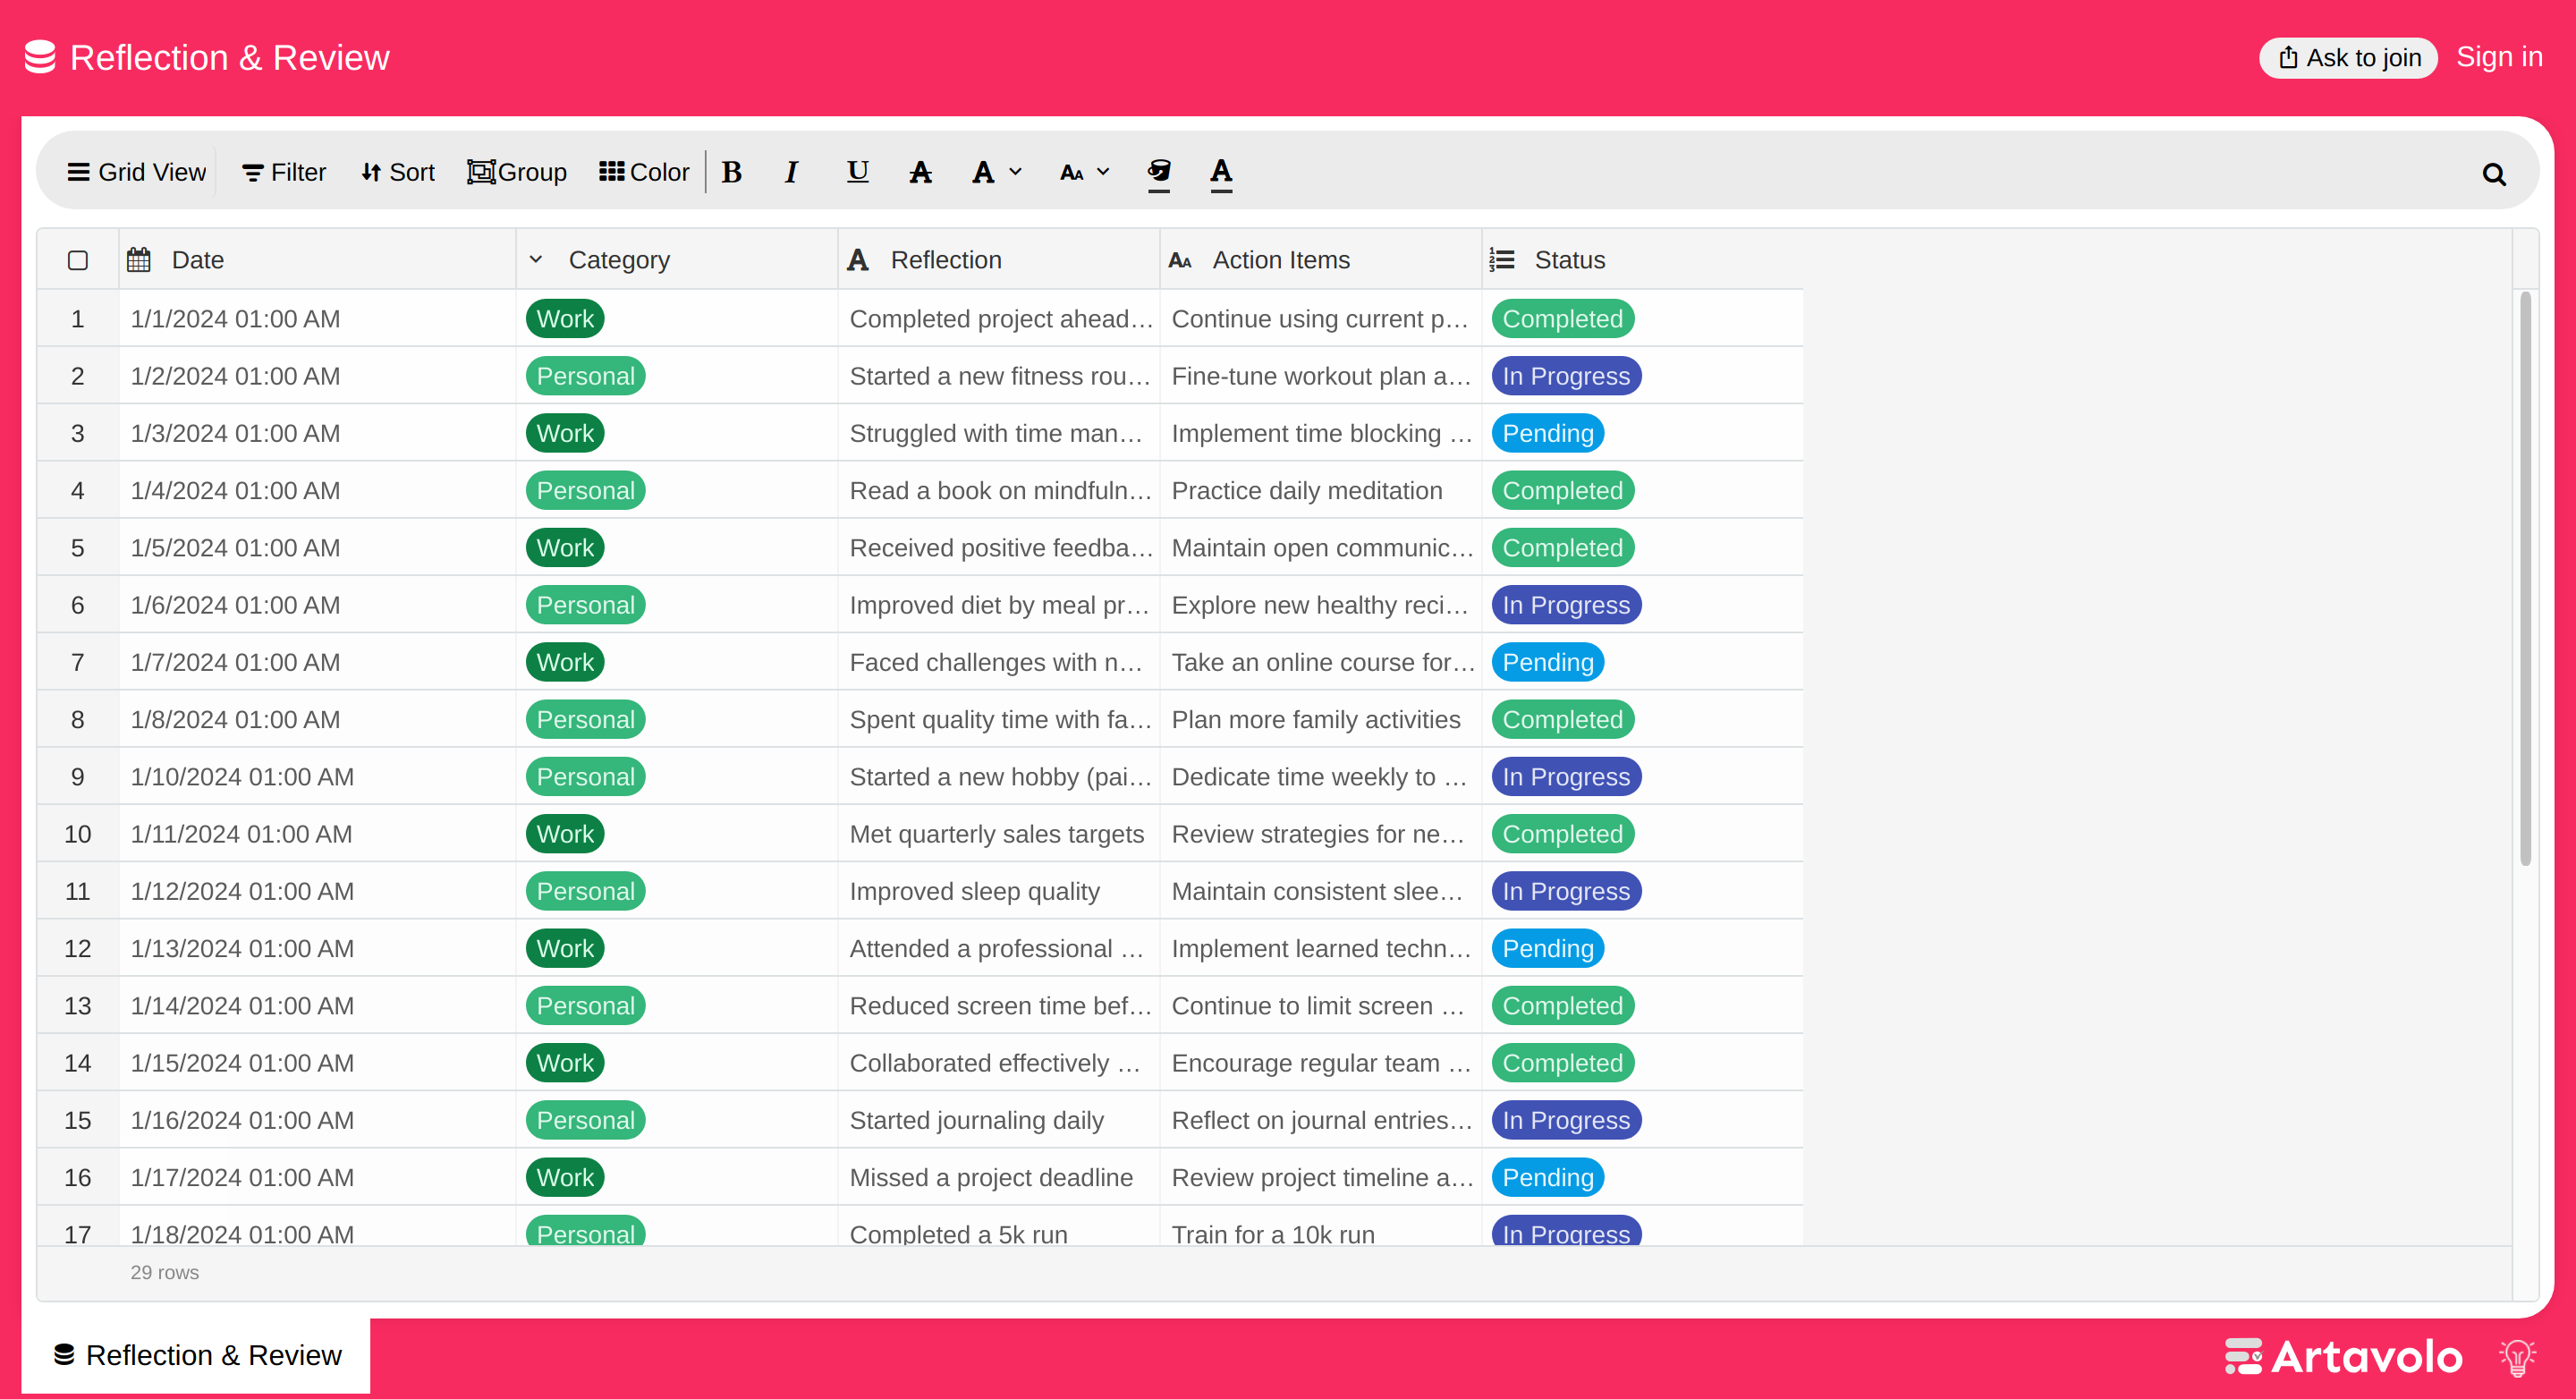Click the 29 rows count label
2576x1399 pixels.
click(165, 1272)
